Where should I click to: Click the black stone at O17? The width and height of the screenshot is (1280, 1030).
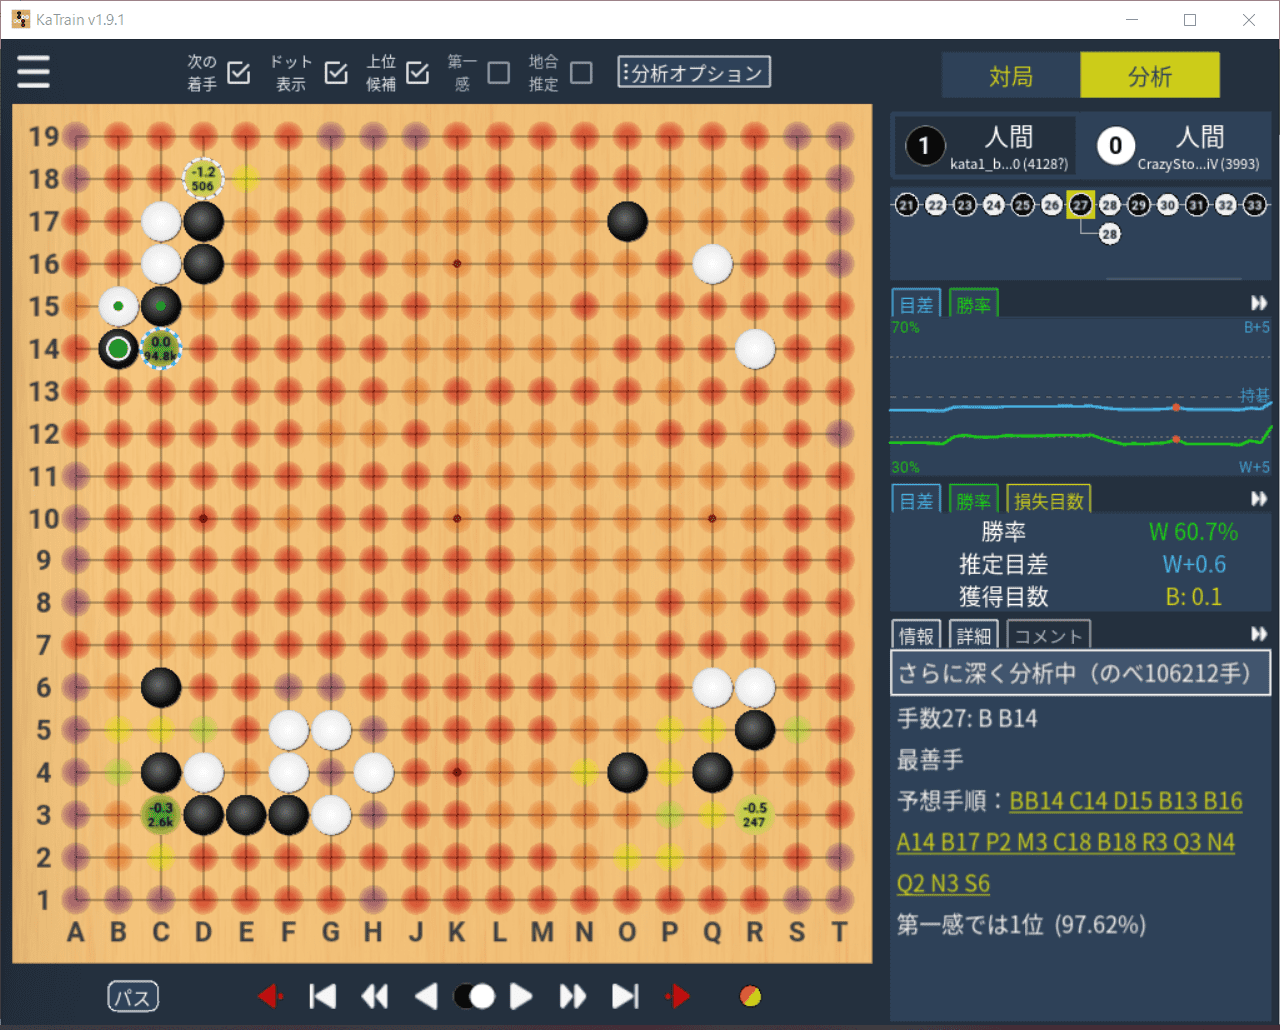click(x=627, y=221)
